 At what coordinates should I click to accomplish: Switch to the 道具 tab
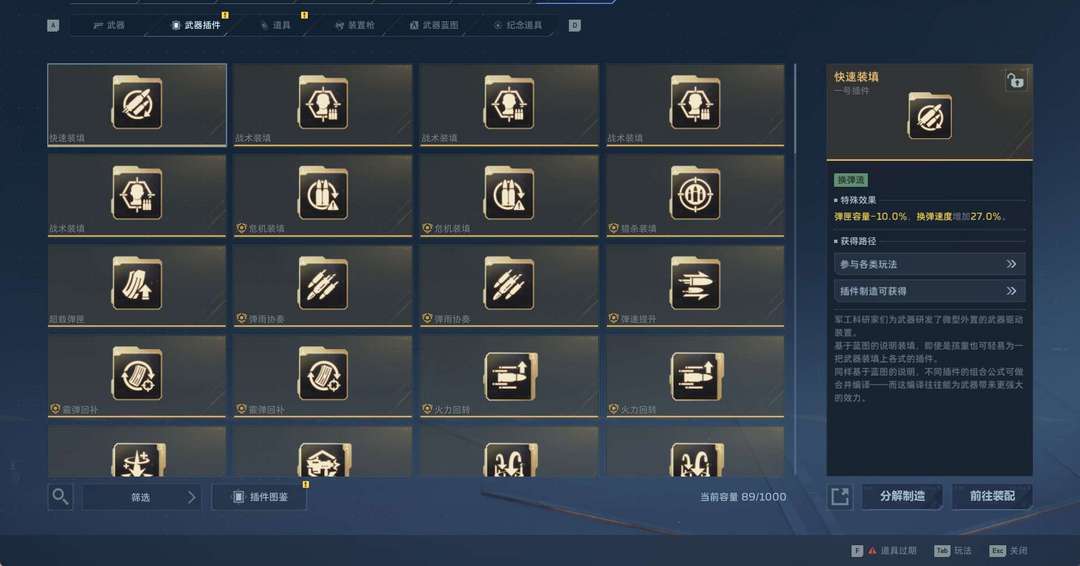pyautogui.click(x=276, y=25)
